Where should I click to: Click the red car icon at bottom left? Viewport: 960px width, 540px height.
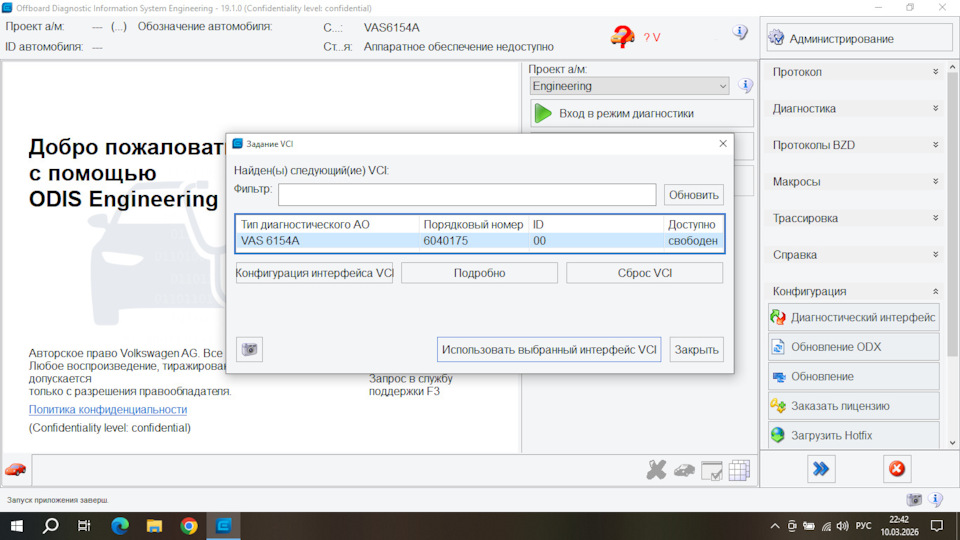[16, 470]
